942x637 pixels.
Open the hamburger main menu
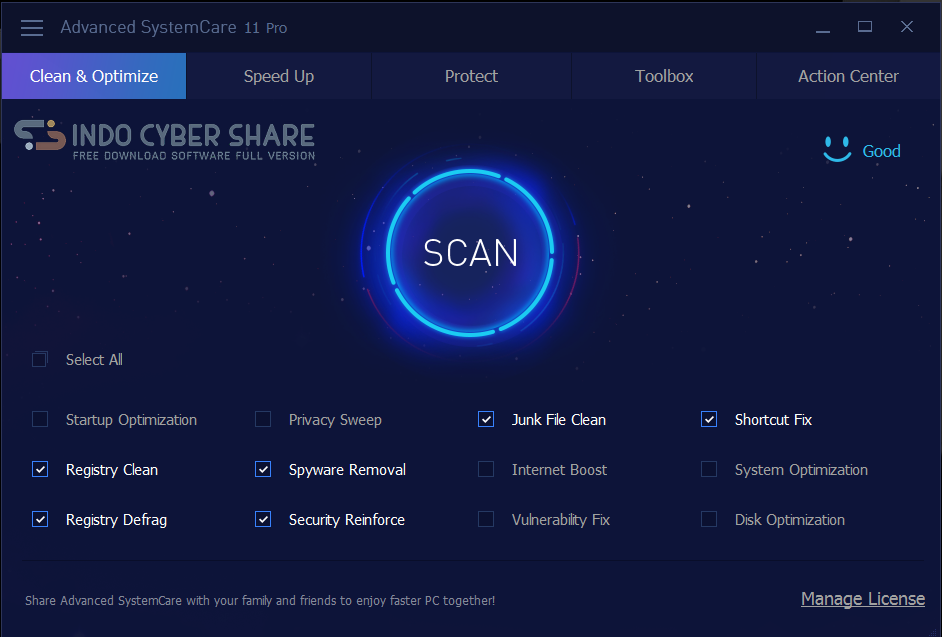[32, 28]
